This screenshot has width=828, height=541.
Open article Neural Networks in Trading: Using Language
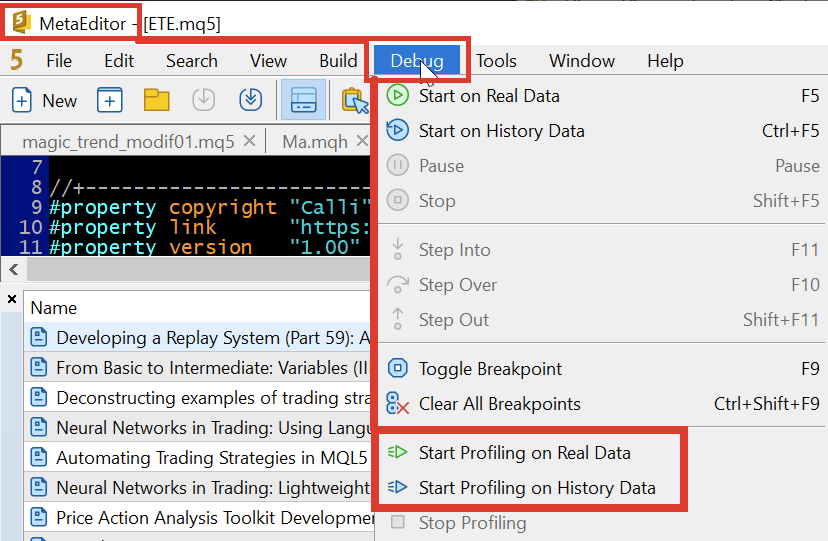[199, 428]
